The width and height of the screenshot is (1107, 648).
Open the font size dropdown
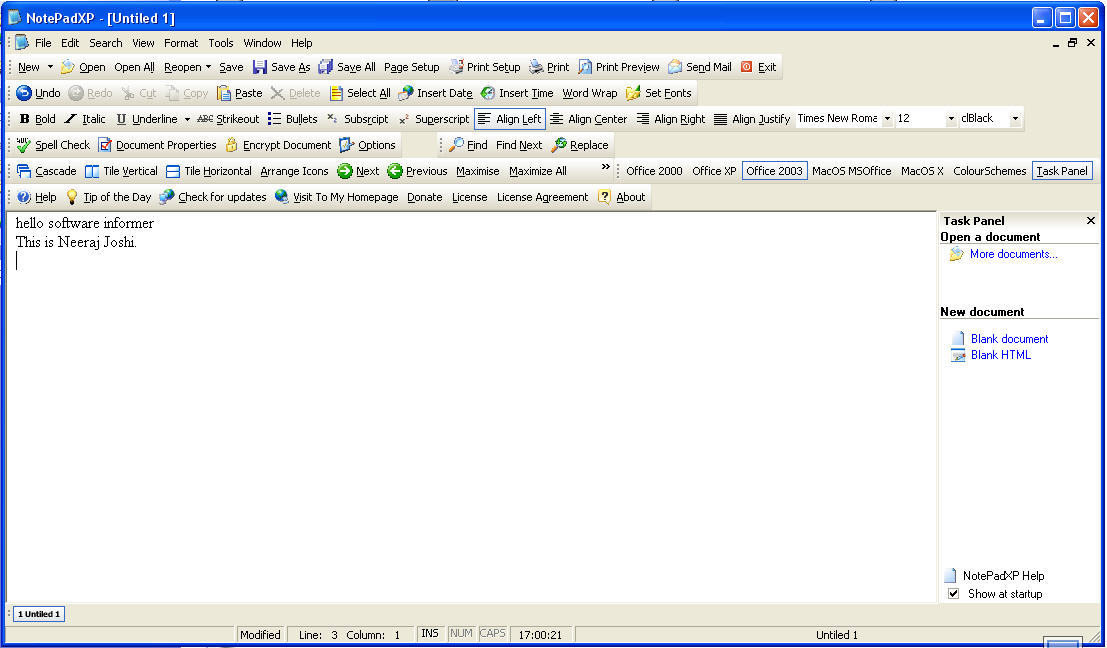[950, 119]
